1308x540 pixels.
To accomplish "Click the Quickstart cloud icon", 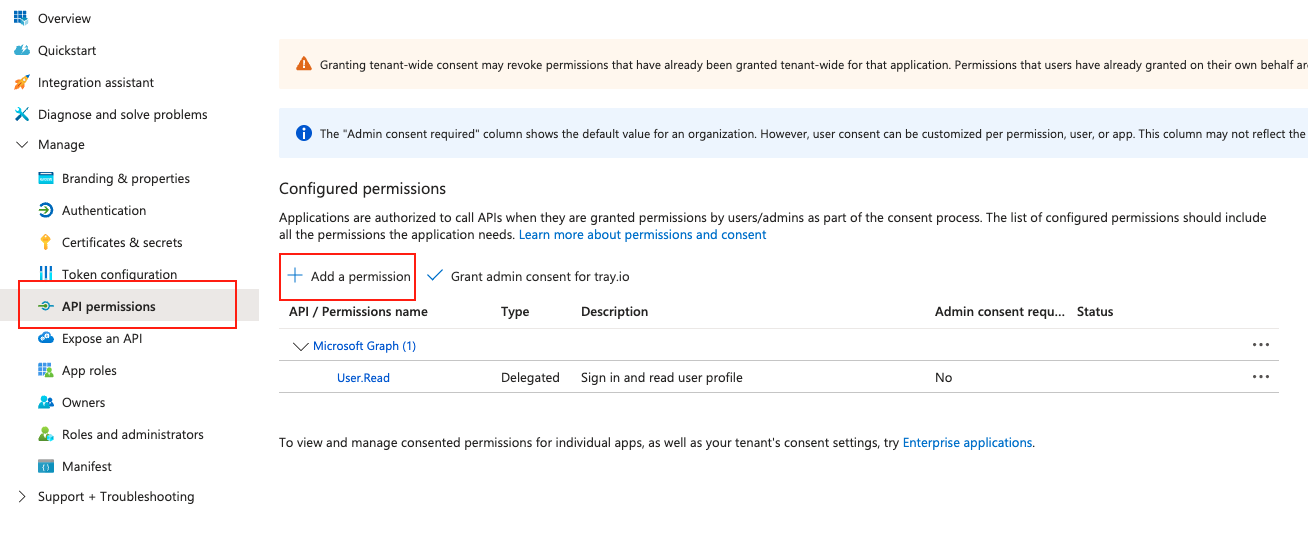I will pyautogui.click(x=21, y=50).
